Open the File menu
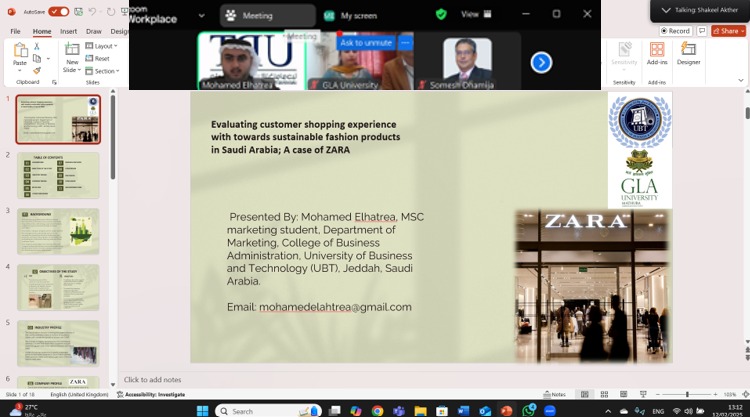The width and height of the screenshot is (750, 417). tap(15, 31)
